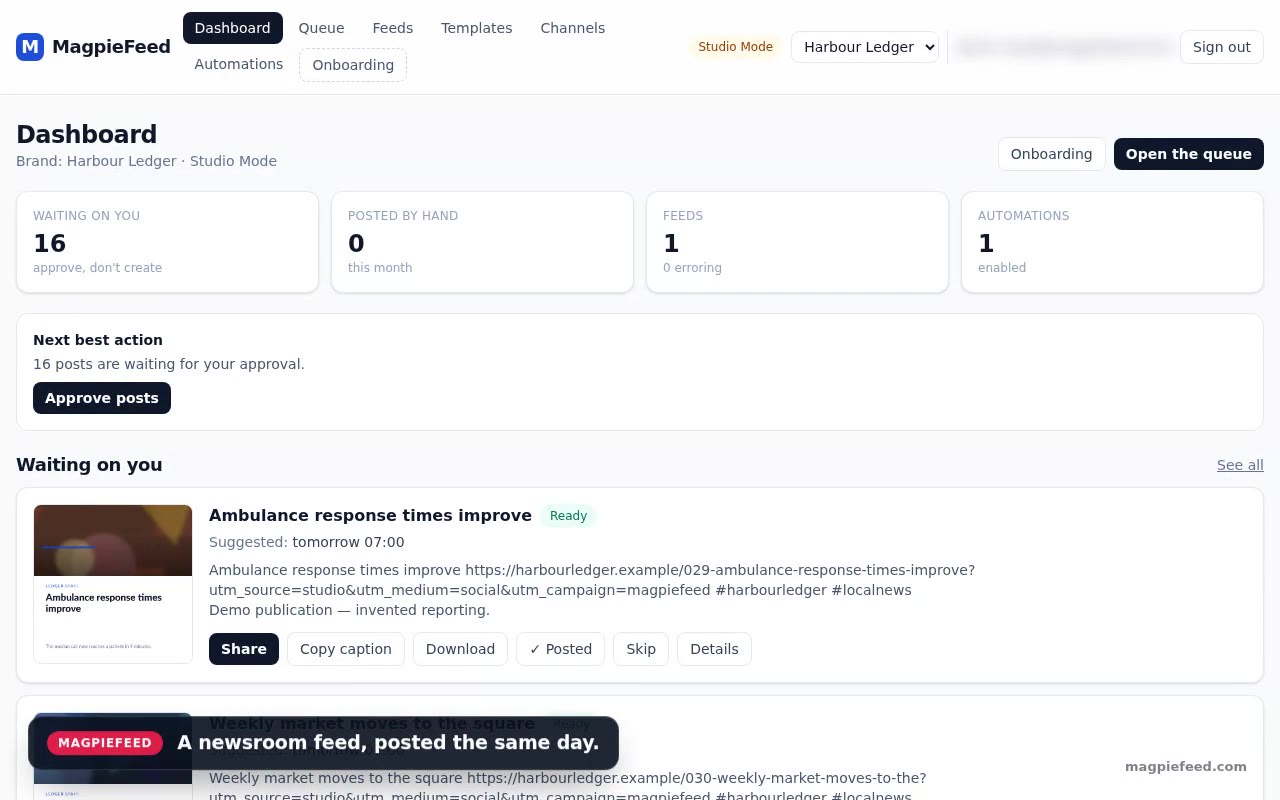Click the Ambulance response times improve title
The height and width of the screenshot is (800, 1280).
(370, 515)
